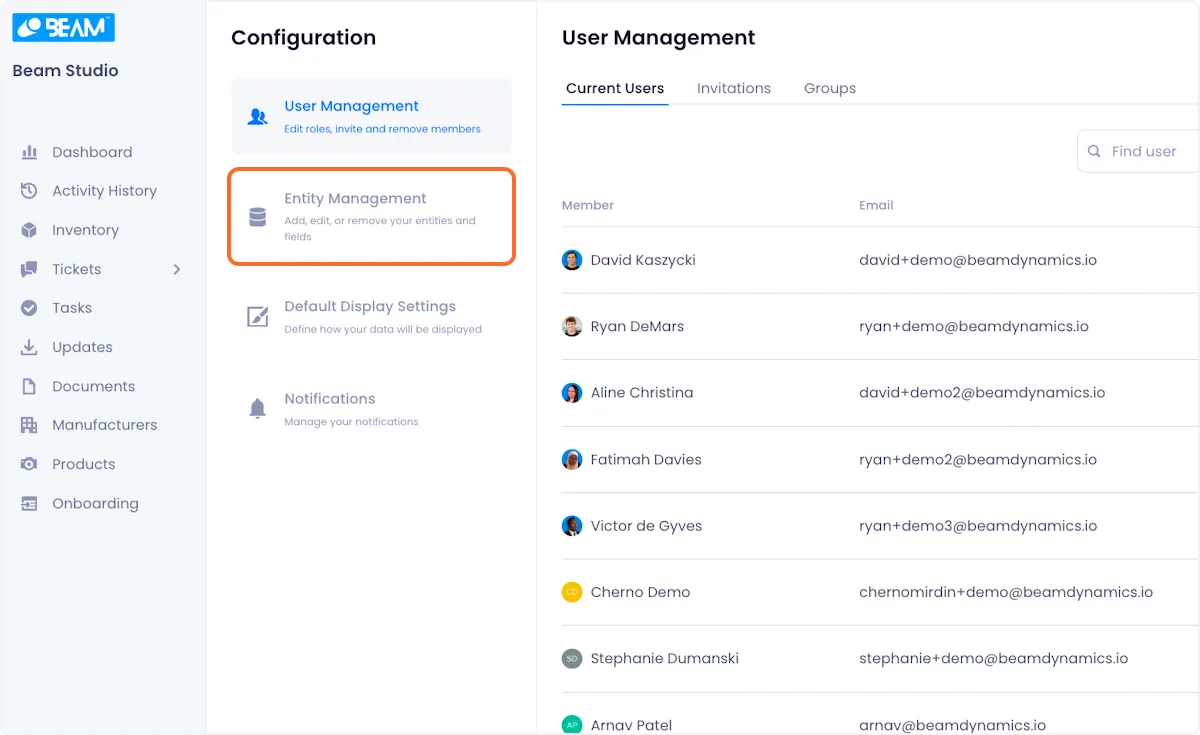The image size is (1200, 735).
Task: Click the Default Display Settings edit icon
Action: click(257, 317)
